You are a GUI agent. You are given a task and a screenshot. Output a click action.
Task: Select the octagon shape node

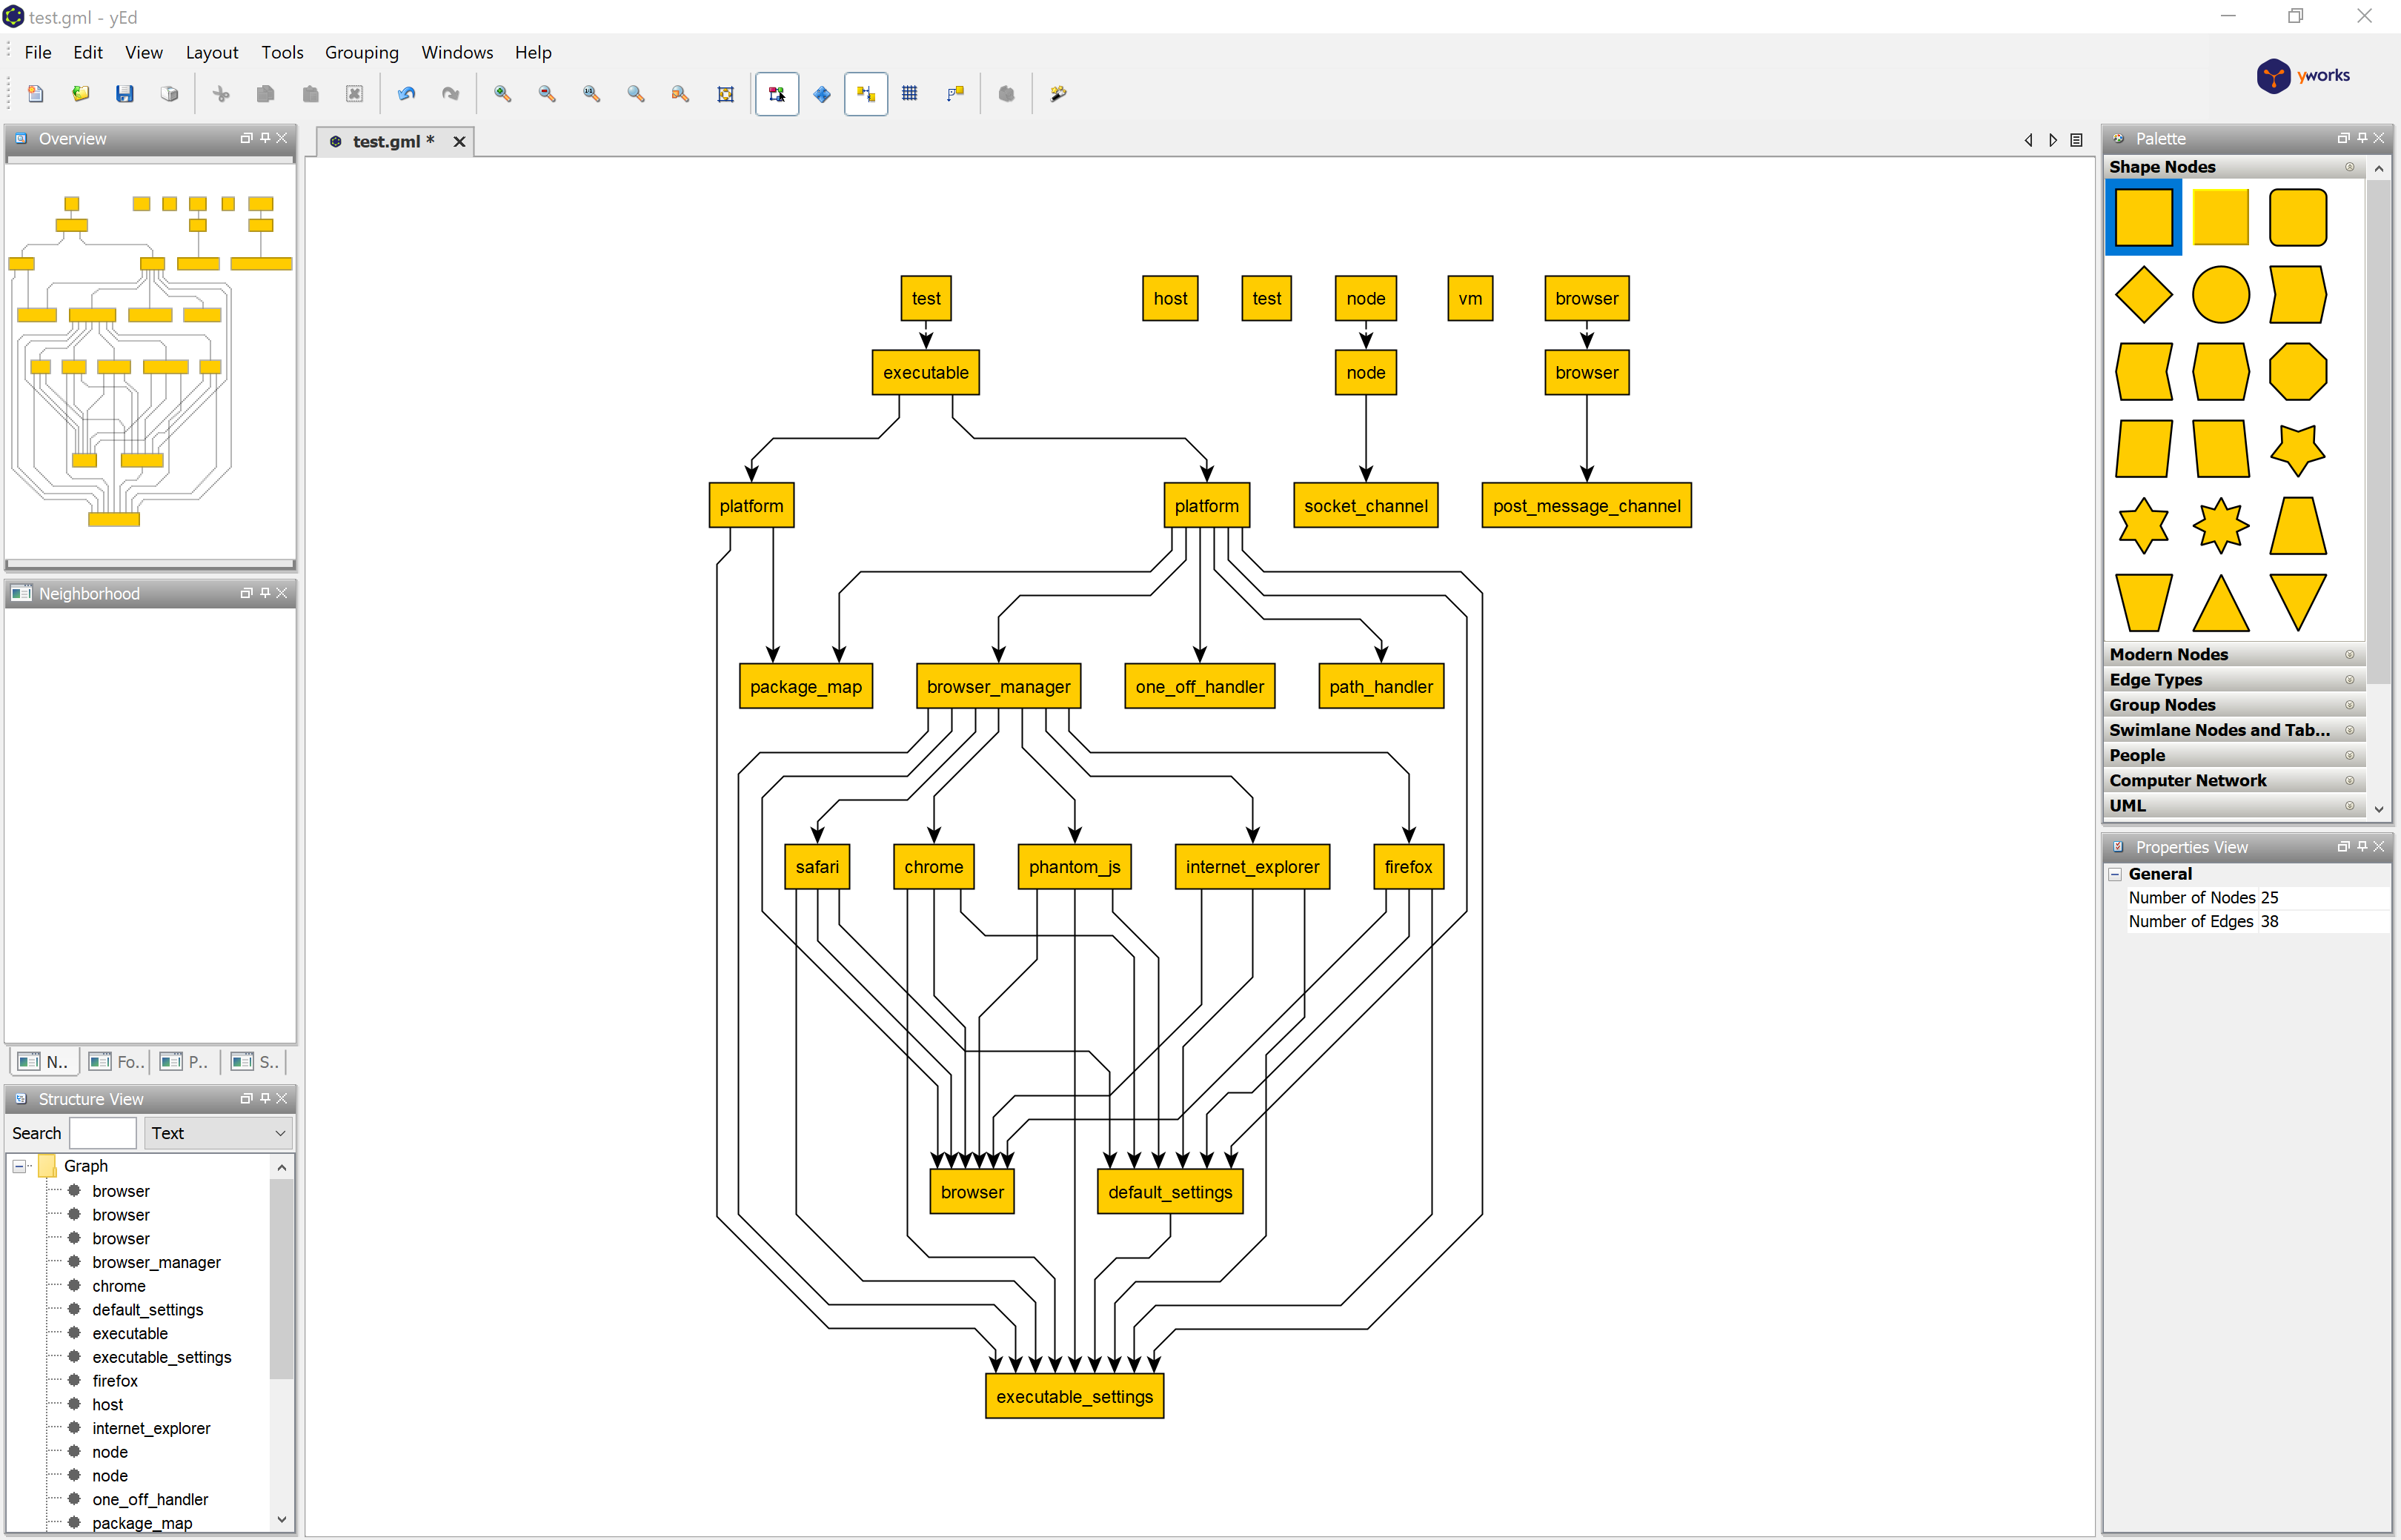(2297, 372)
